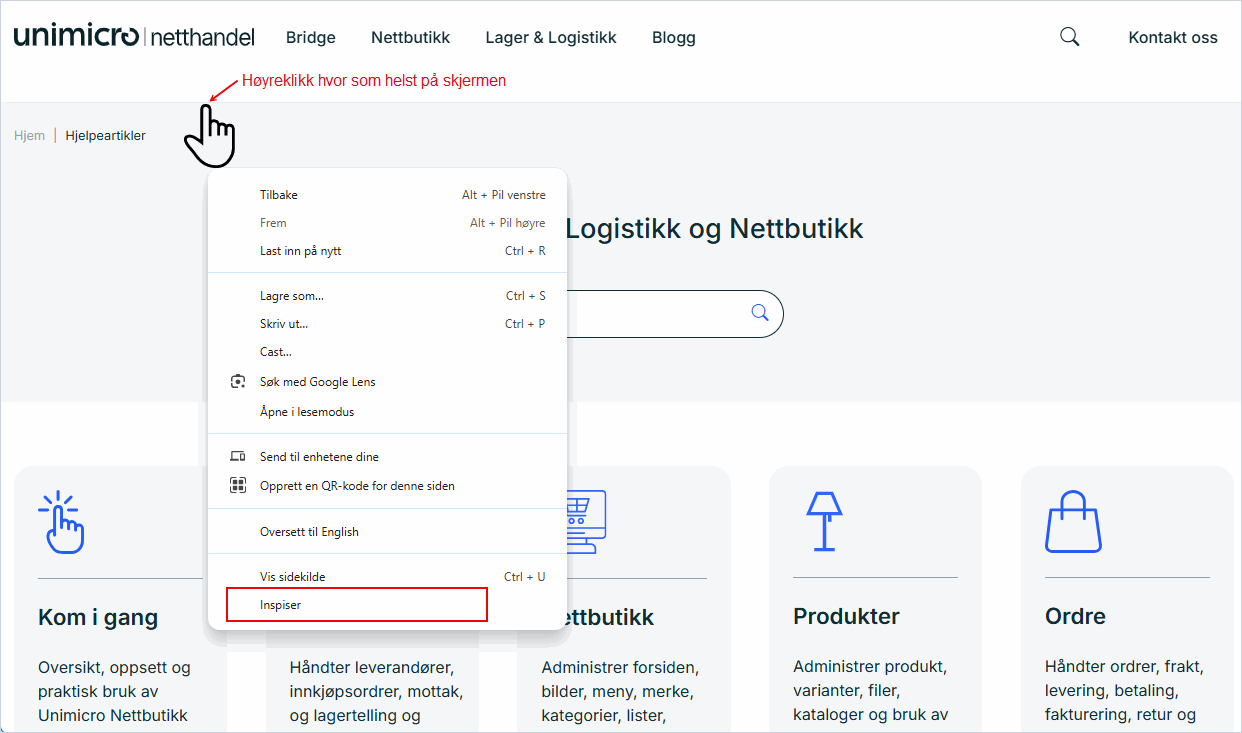This screenshot has height=733, width=1242.
Task: Select Lagre som... menu entry
Action: point(291,296)
